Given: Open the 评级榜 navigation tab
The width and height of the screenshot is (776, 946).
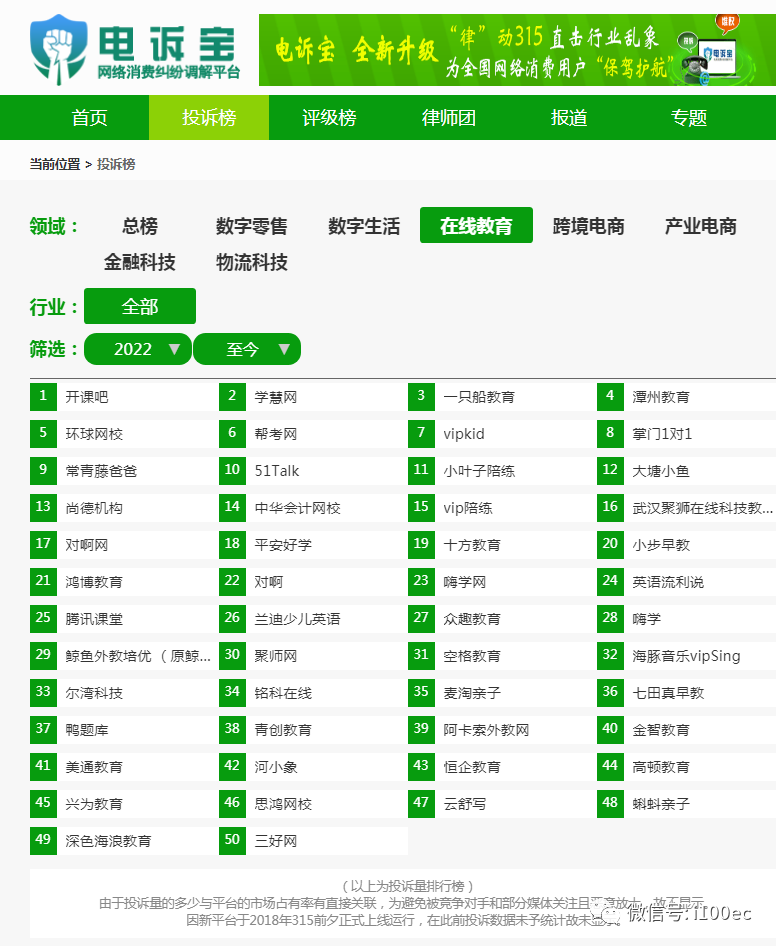Looking at the screenshot, I should click(x=329, y=118).
